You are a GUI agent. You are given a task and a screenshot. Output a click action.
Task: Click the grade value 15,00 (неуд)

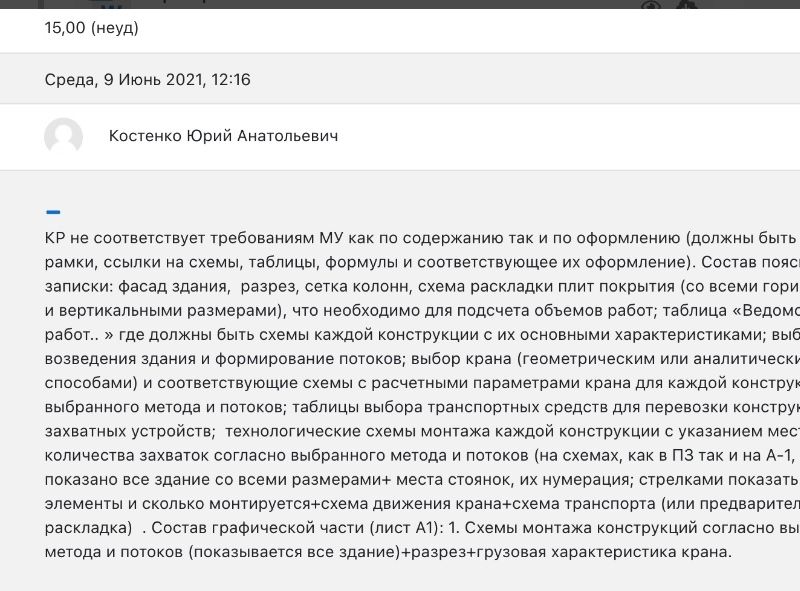click(x=91, y=28)
